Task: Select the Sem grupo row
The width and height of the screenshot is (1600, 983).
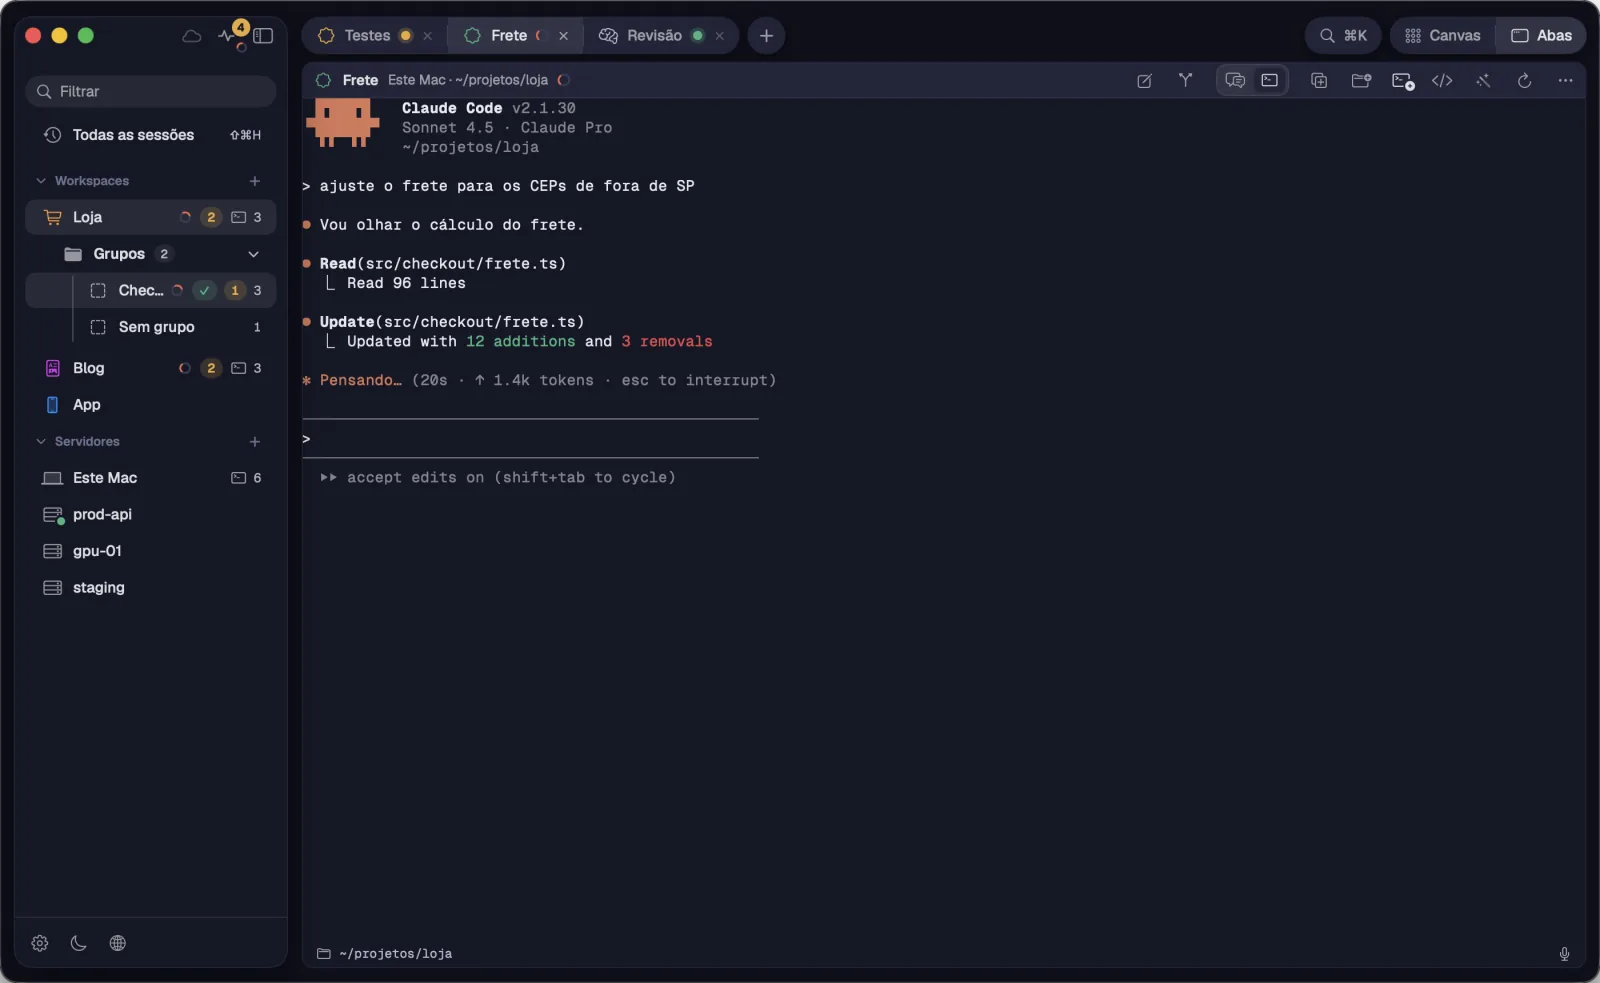Action: [x=151, y=327]
